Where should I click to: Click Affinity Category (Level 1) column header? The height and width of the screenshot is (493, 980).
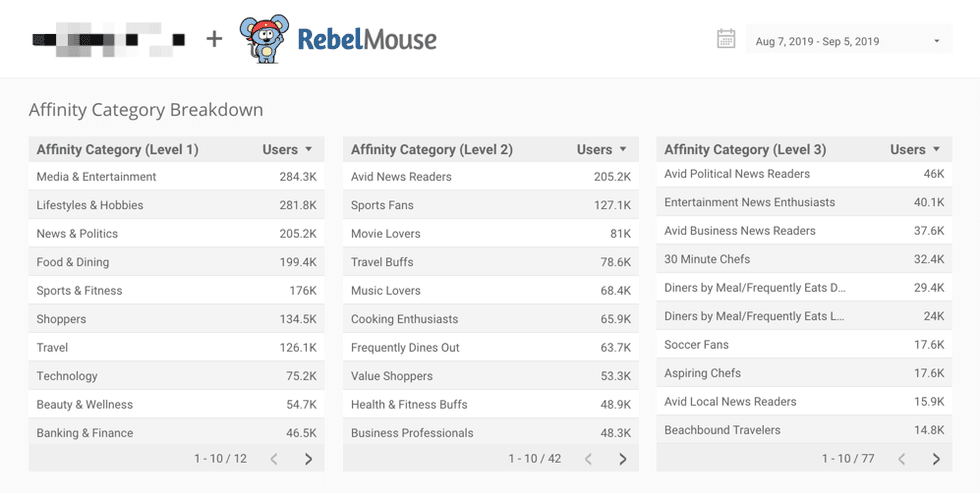117,150
